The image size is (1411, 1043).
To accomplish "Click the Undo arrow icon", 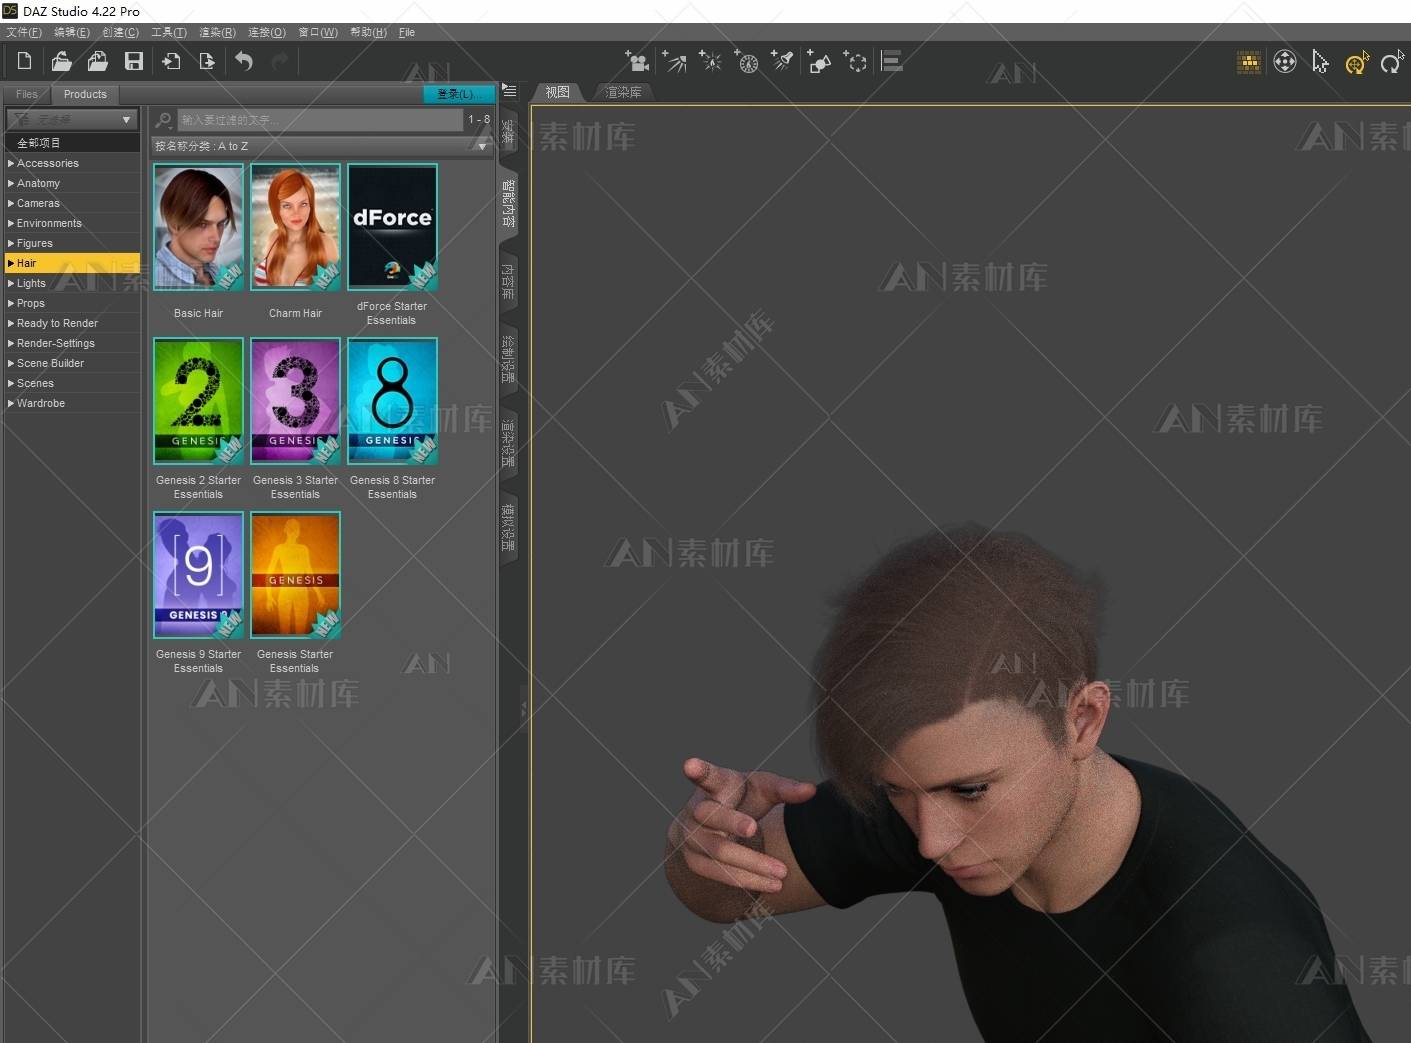I will coord(244,61).
